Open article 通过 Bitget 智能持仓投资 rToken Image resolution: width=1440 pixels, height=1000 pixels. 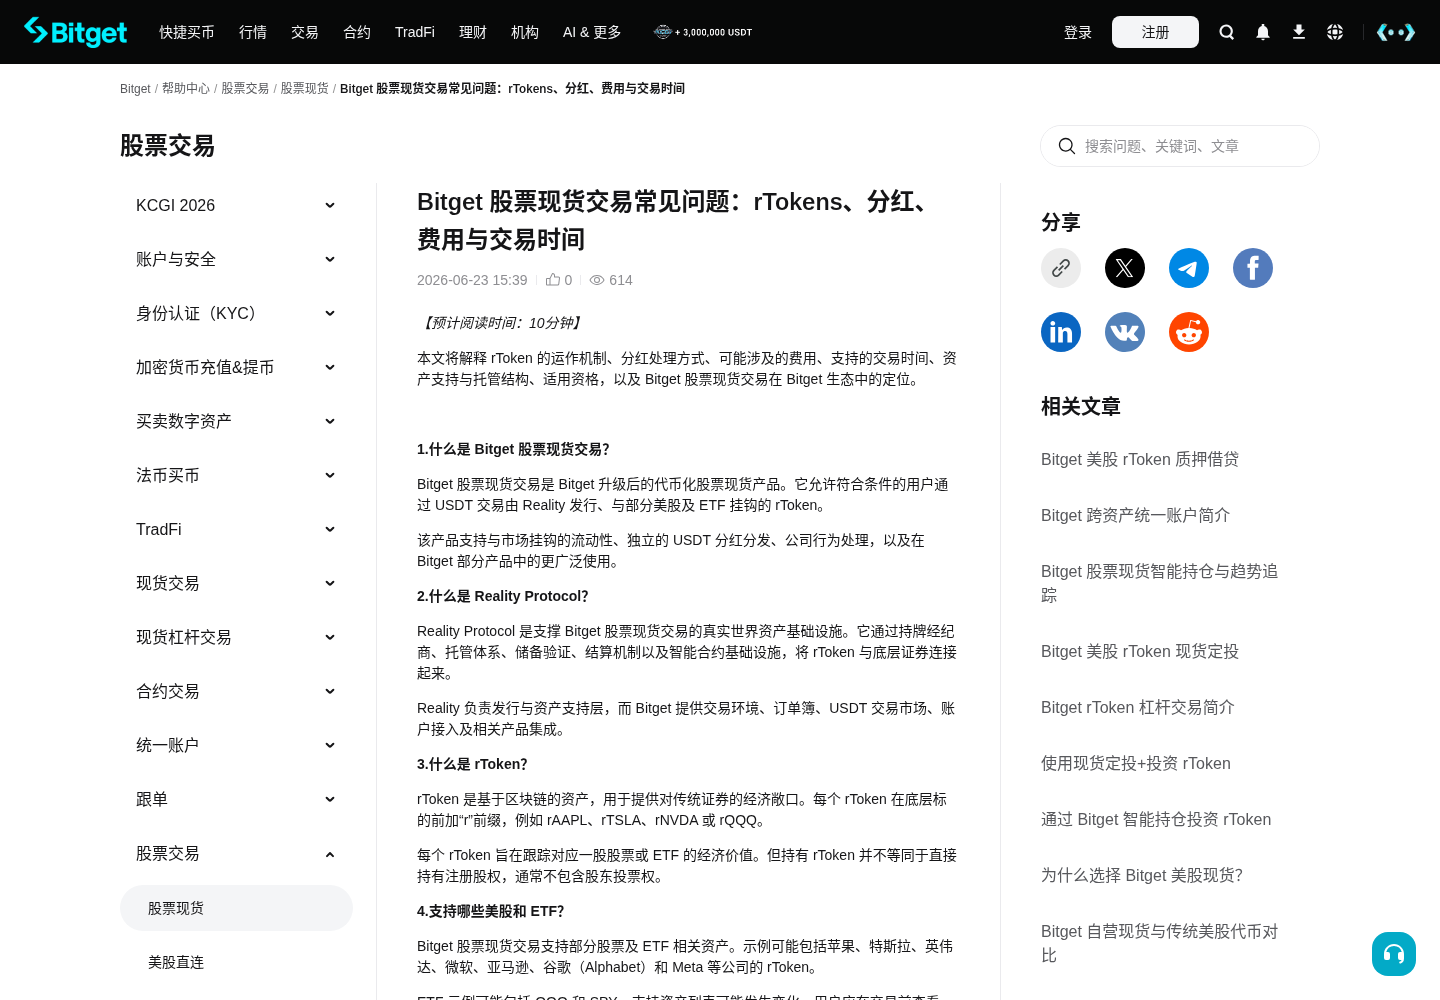(1156, 819)
